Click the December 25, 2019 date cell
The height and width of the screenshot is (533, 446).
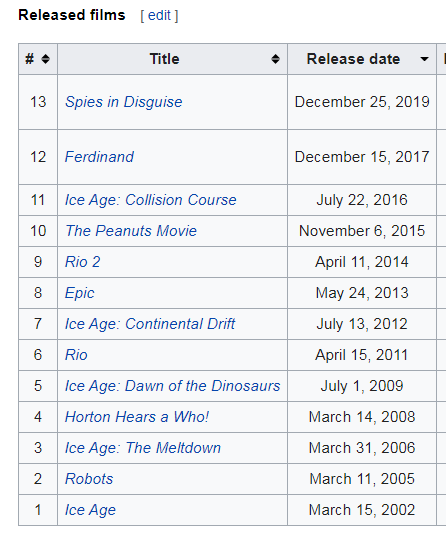pyautogui.click(x=362, y=102)
